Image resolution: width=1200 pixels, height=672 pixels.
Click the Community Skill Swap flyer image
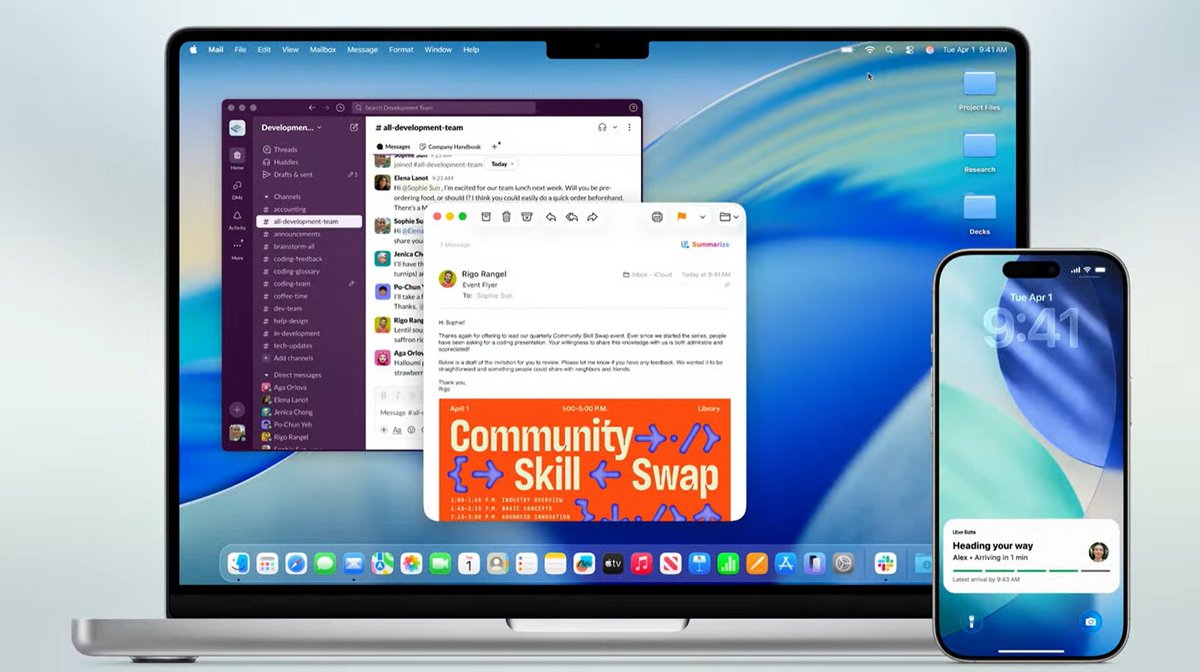click(x=584, y=460)
